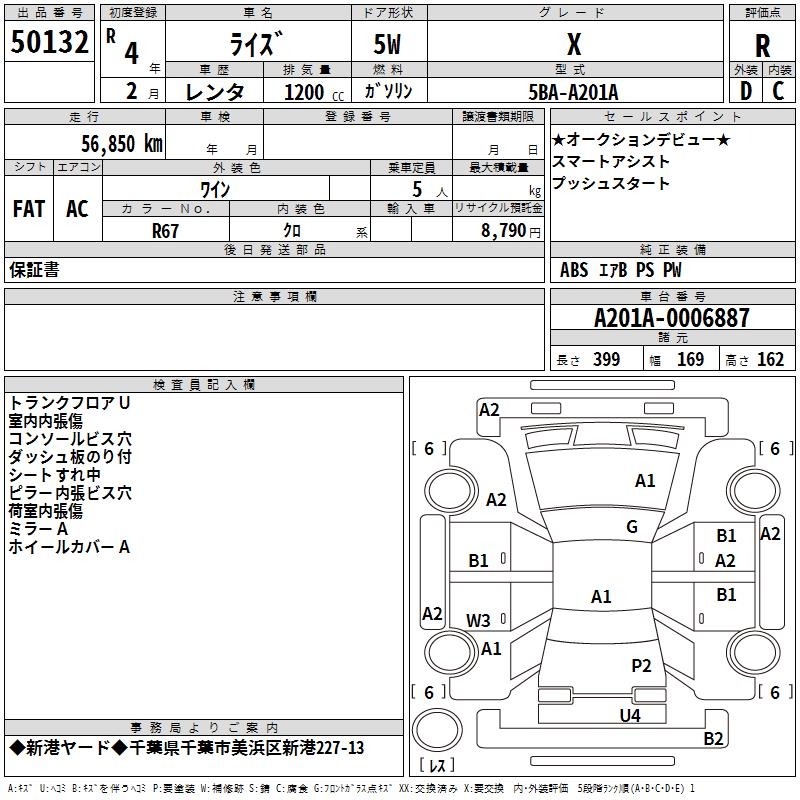Click equipment line ABS エアB PS PW
The height and width of the screenshot is (800, 800).
(620, 270)
